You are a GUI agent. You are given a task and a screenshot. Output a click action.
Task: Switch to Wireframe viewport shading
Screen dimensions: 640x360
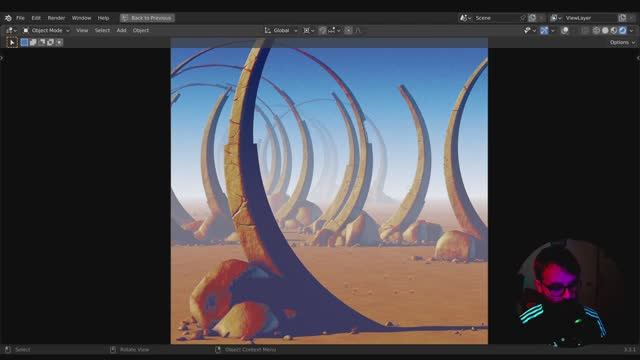coord(596,30)
